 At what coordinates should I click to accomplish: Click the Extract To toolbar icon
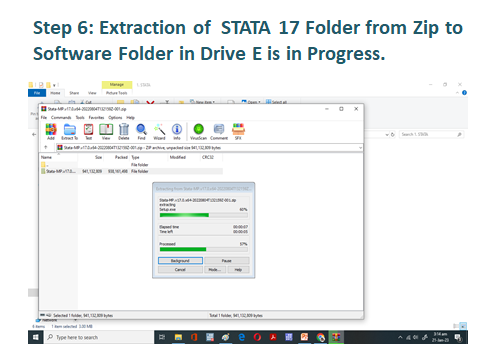(x=69, y=131)
